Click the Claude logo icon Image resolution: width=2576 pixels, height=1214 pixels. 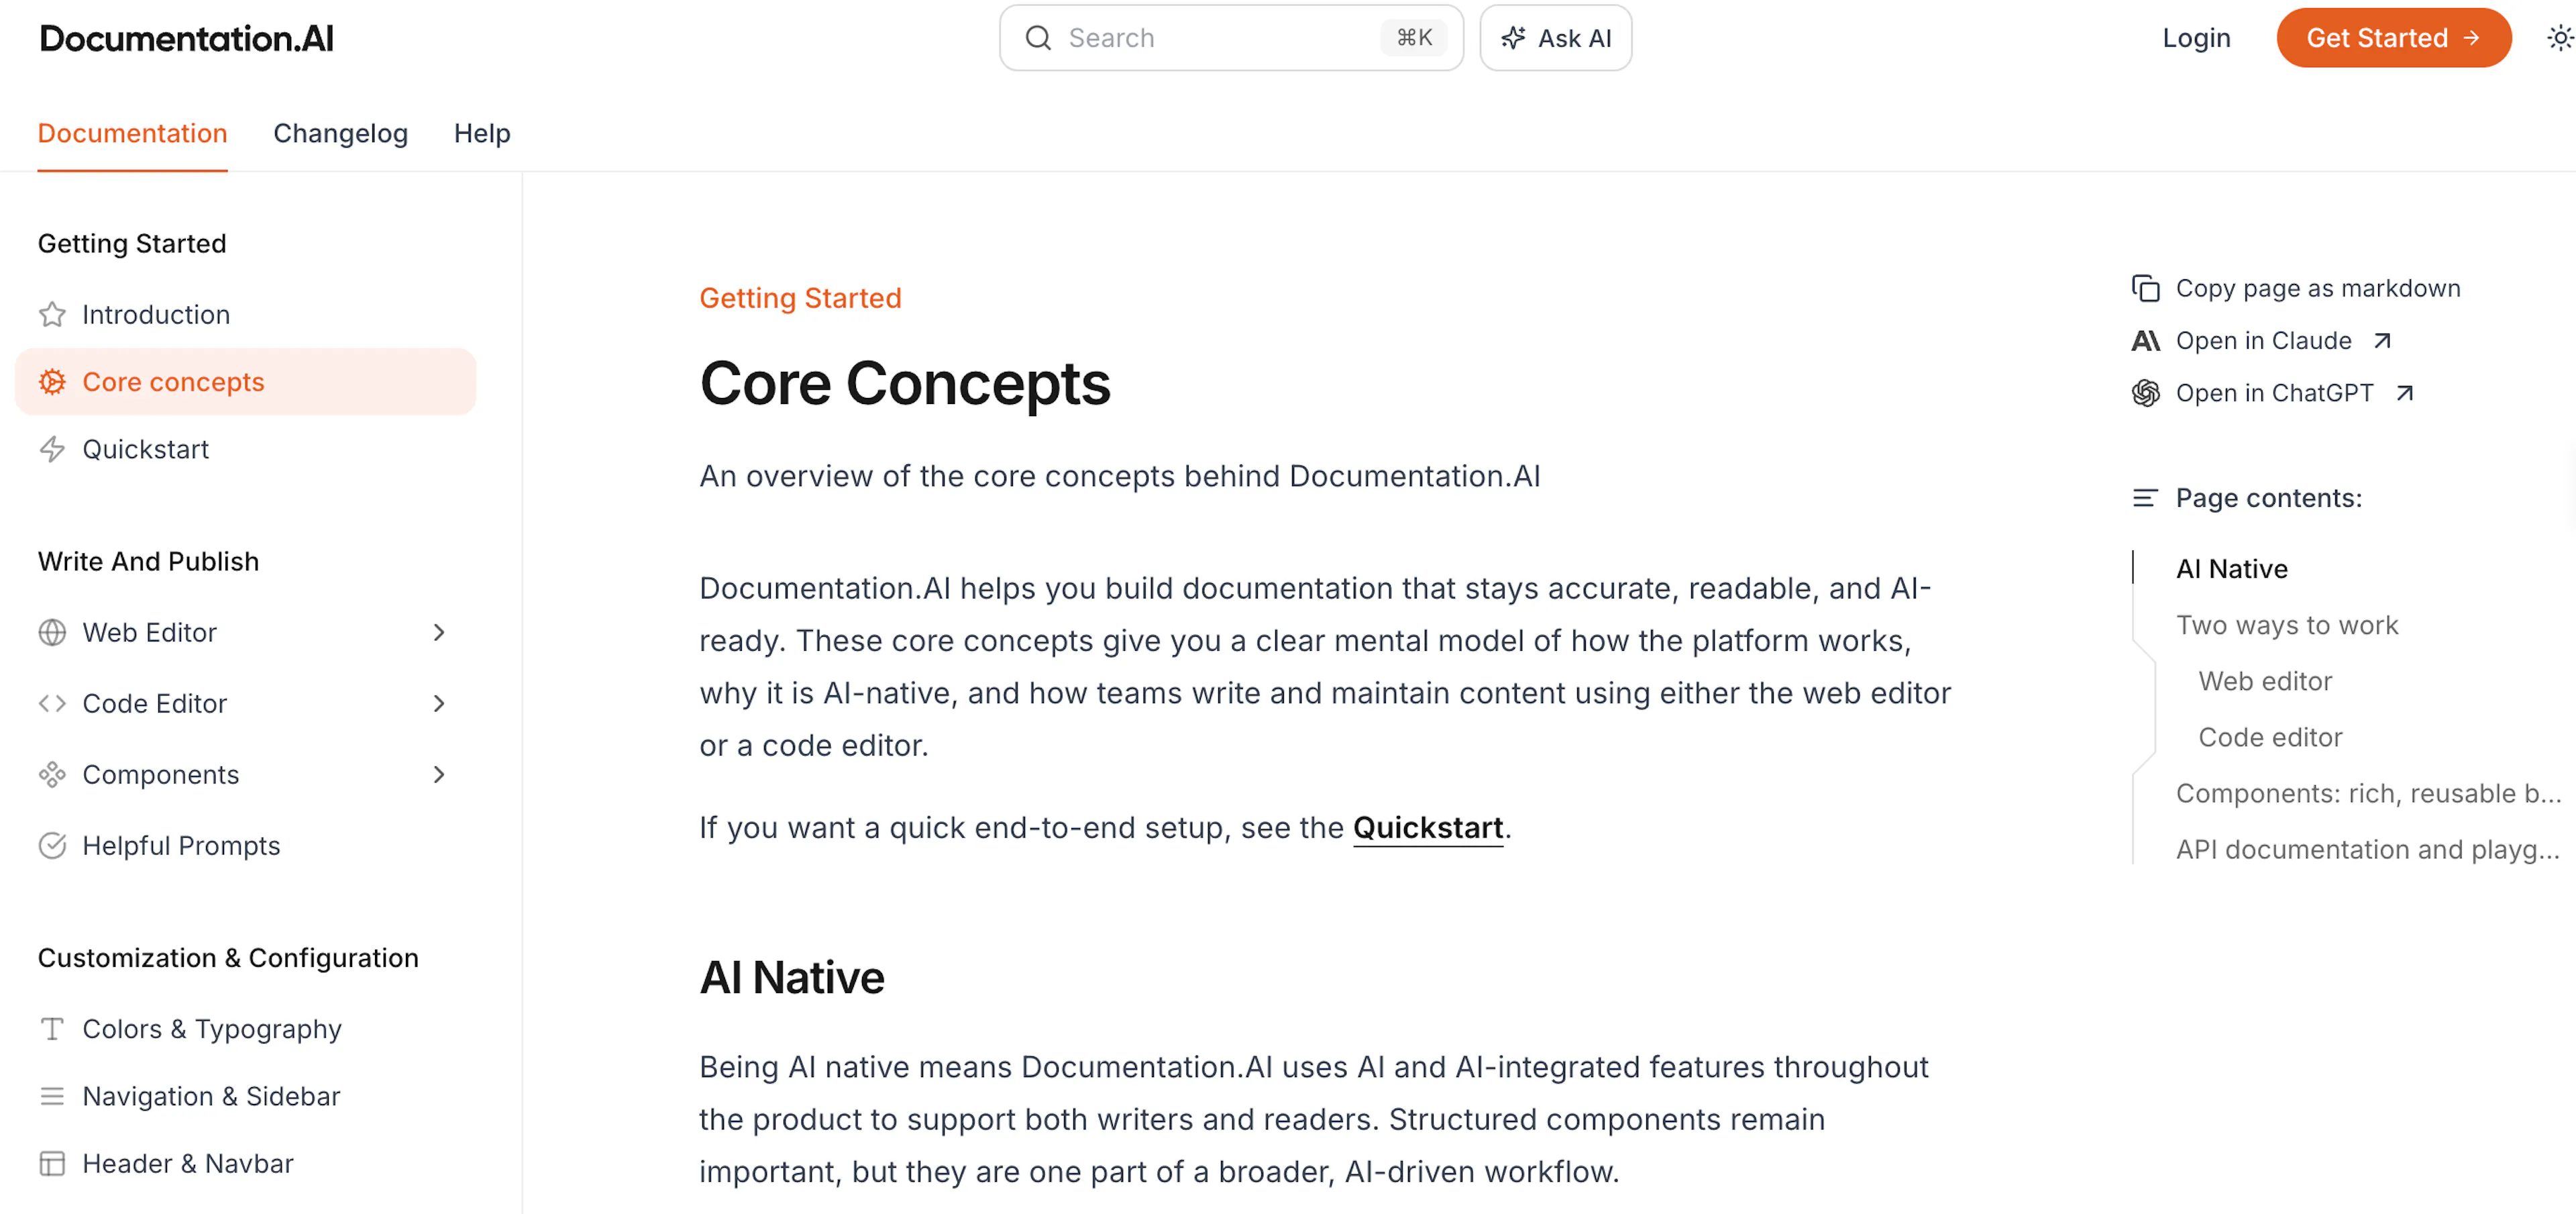click(x=2145, y=341)
